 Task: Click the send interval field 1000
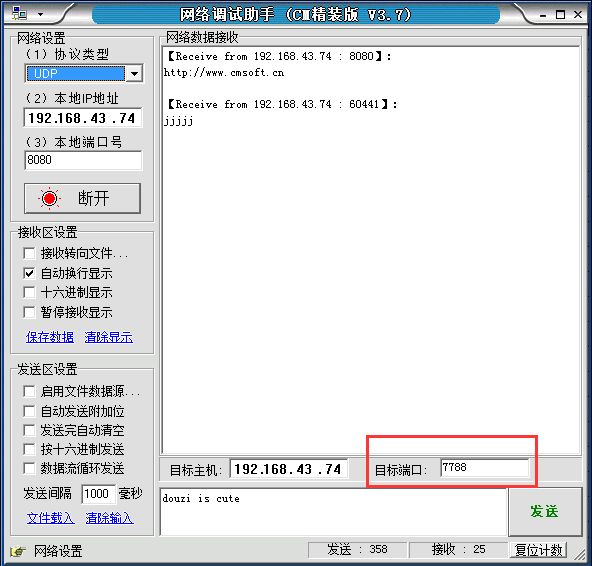[98, 494]
